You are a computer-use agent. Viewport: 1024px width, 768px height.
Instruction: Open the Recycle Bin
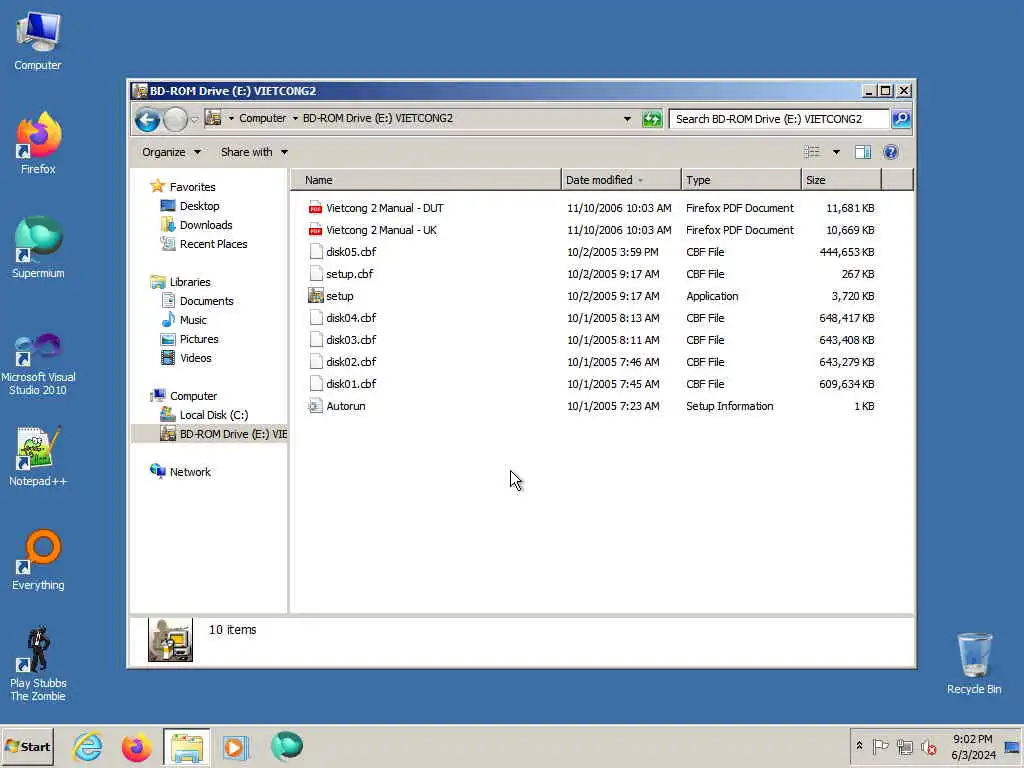(974, 664)
